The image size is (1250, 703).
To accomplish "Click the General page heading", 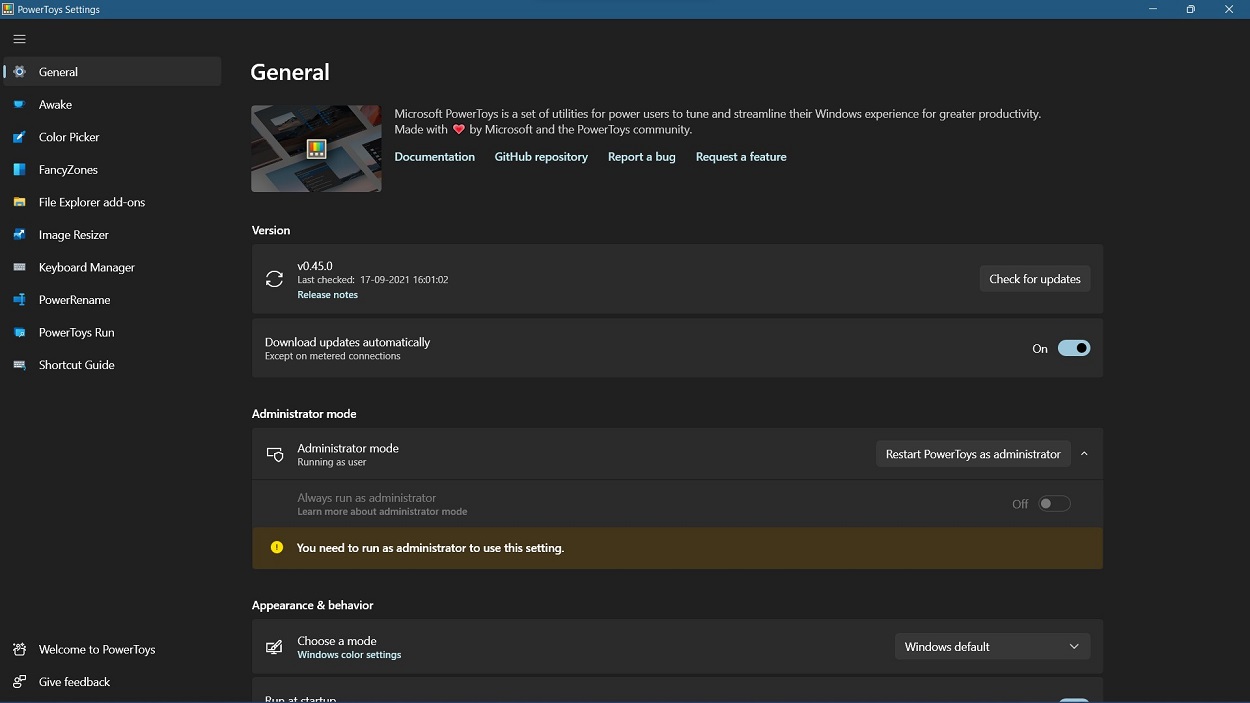I will (x=290, y=72).
